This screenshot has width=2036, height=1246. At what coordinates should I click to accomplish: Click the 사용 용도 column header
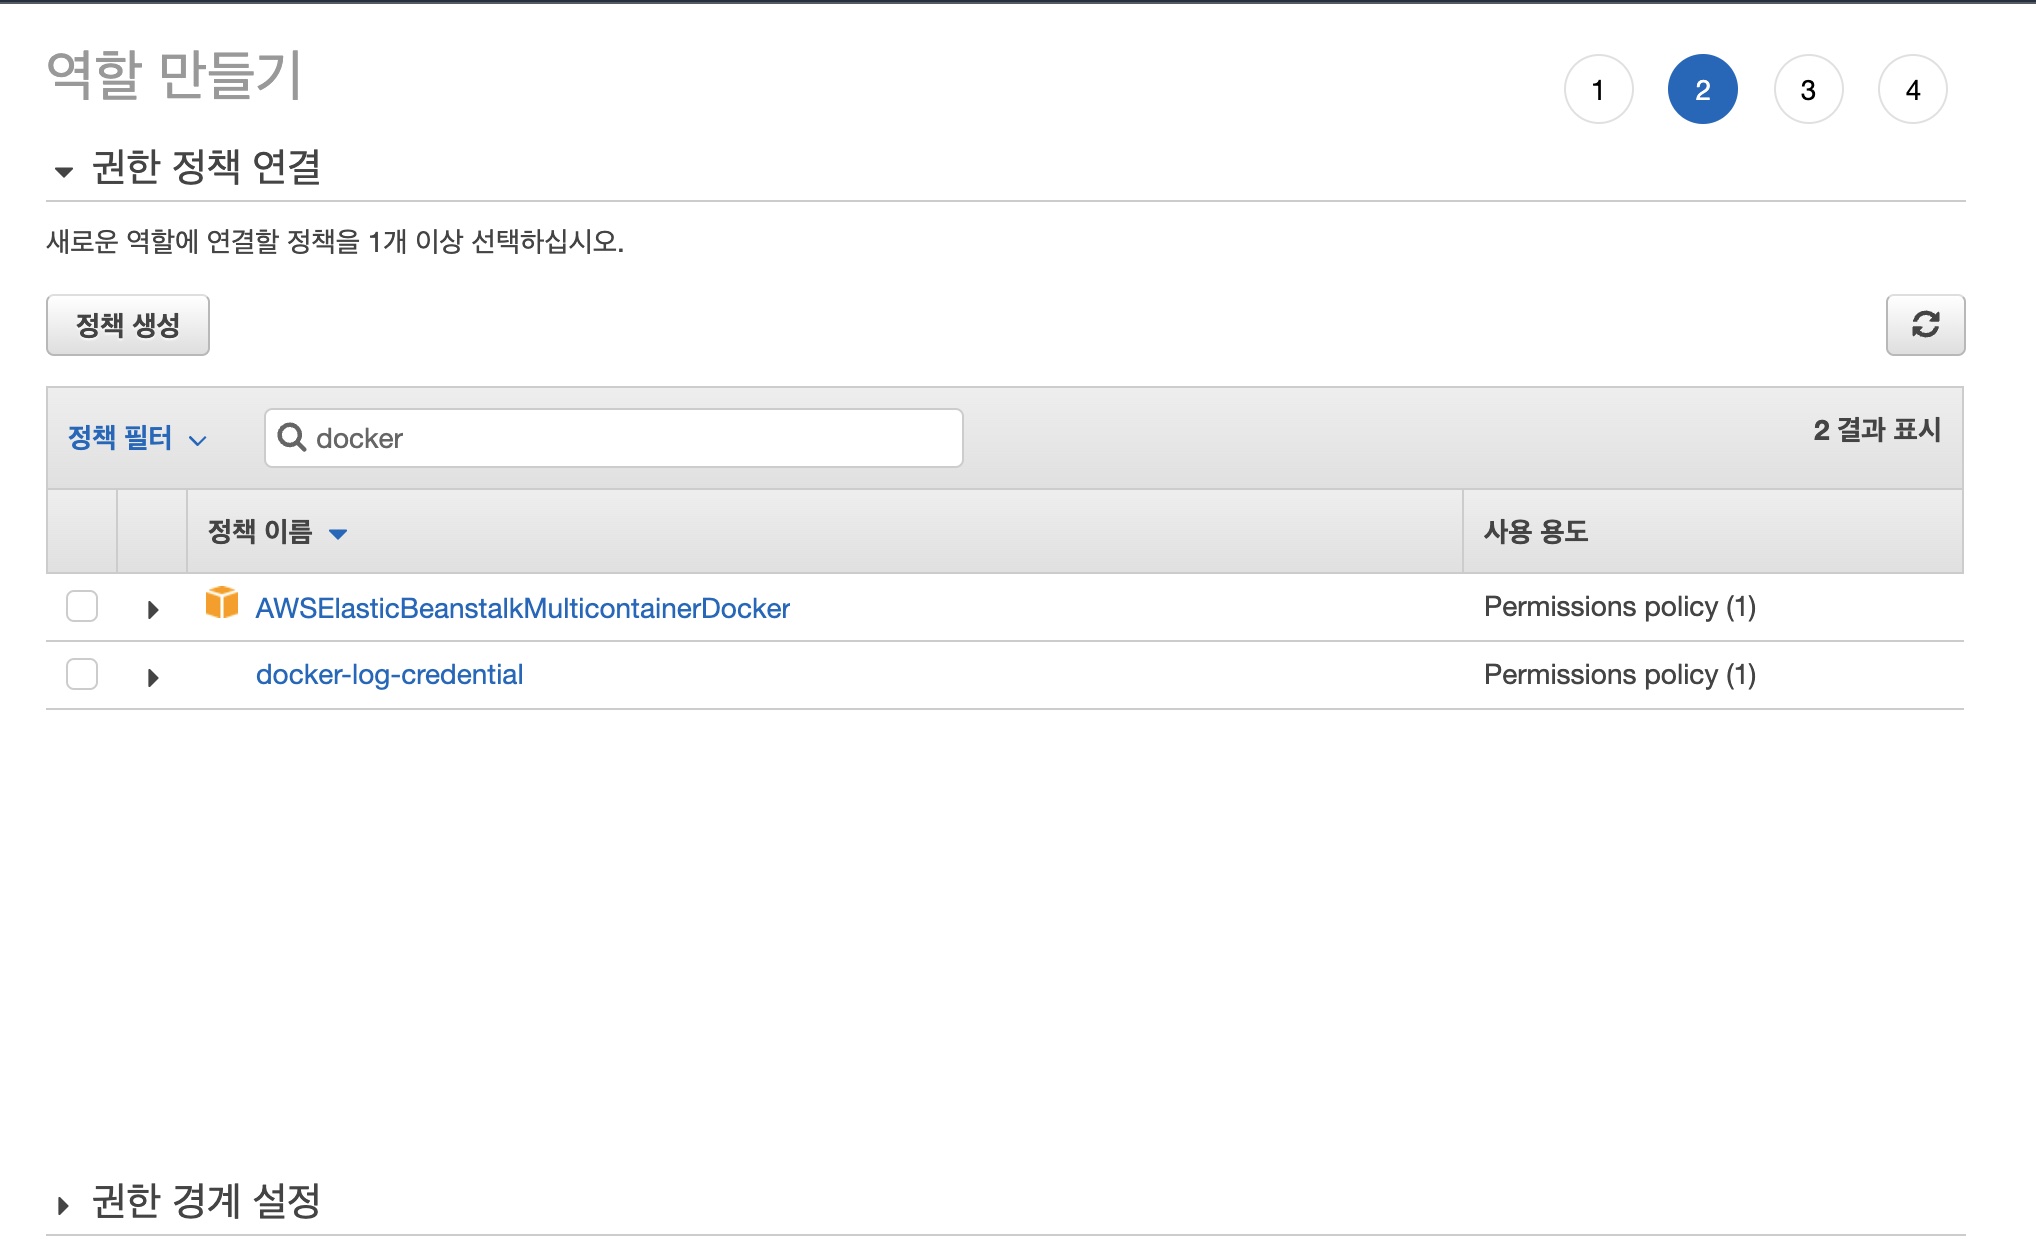(1536, 531)
